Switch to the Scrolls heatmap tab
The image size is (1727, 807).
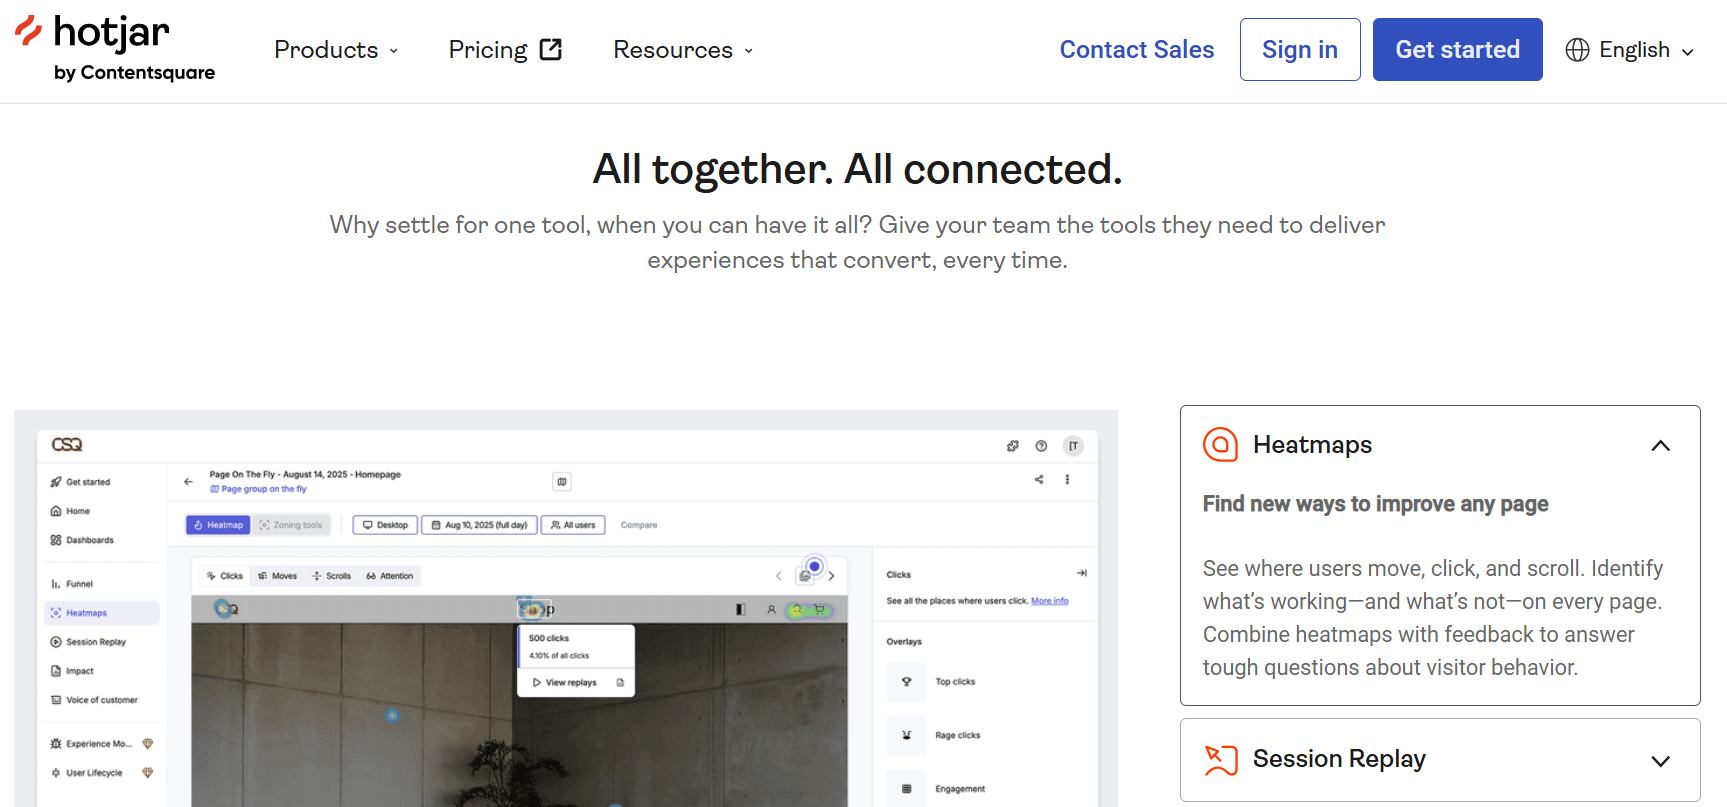point(332,576)
